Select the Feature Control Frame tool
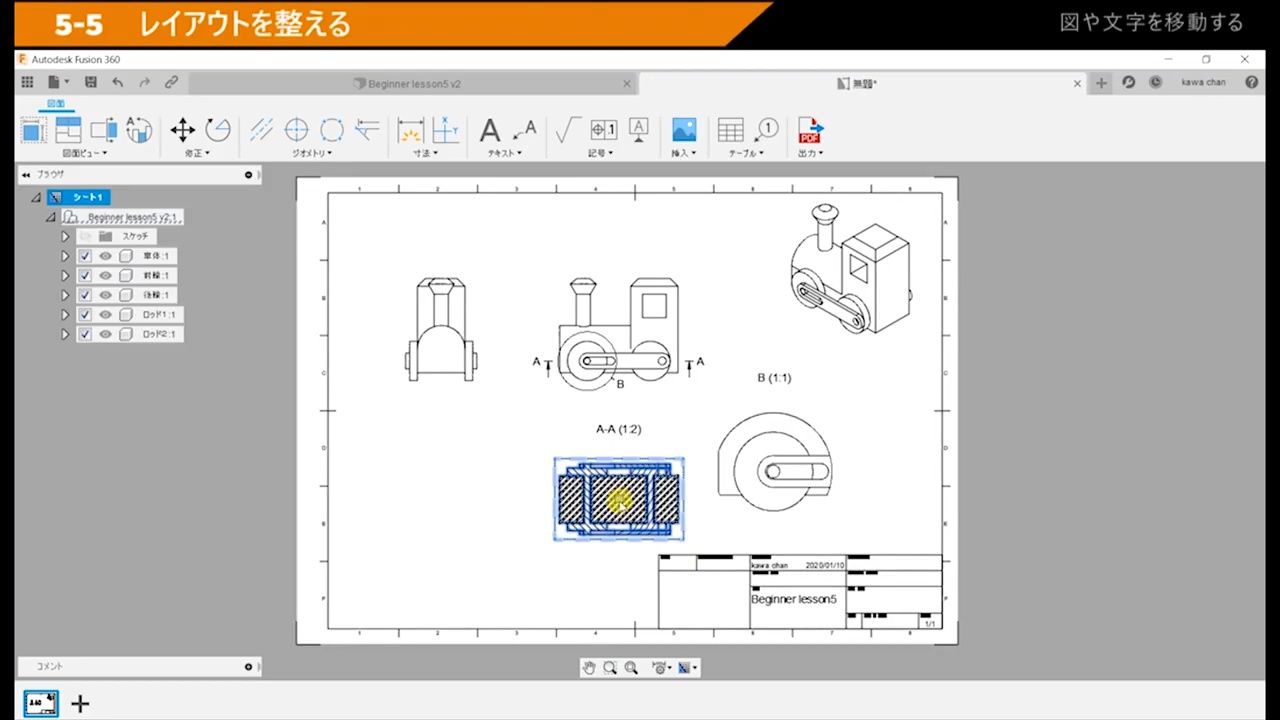This screenshot has height=720, width=1280. tap(603, 130)
